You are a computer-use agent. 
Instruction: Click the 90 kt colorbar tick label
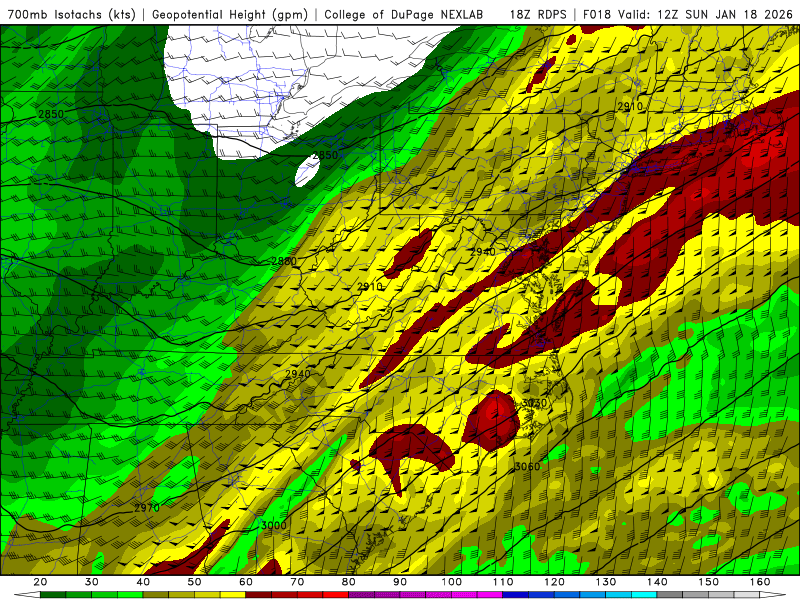(400, 582)
